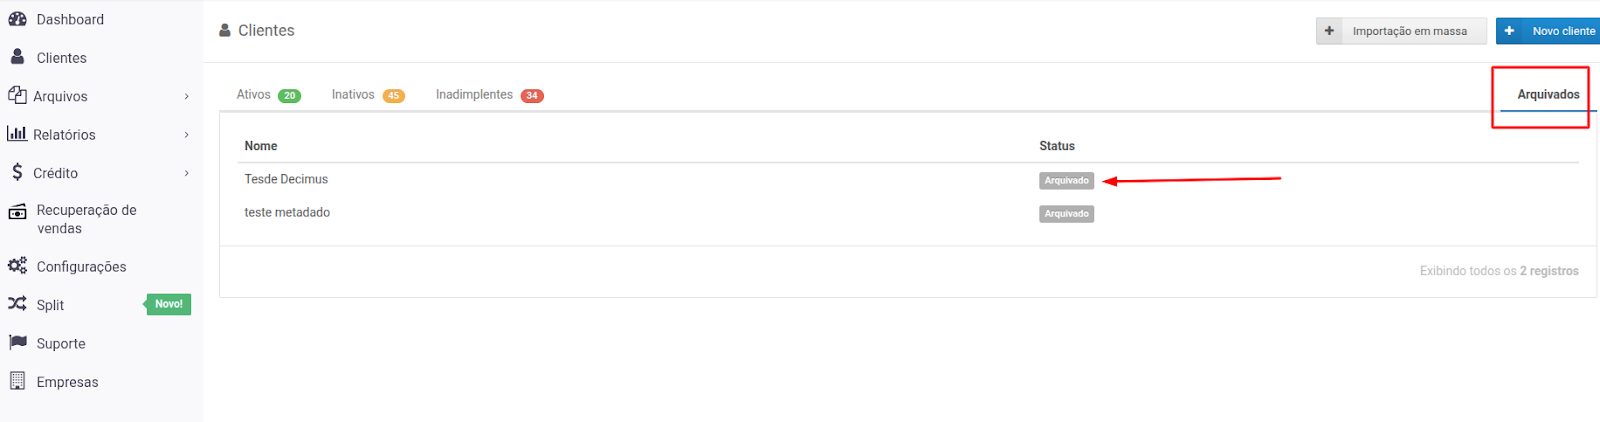
Task: Expand the Arquivos submenu chevron
Action: 187,96
